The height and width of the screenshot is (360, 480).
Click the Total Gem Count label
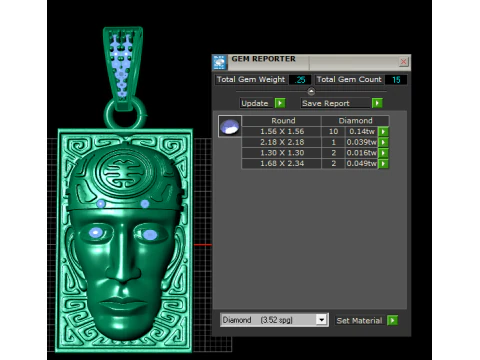(x=349, y=80)
